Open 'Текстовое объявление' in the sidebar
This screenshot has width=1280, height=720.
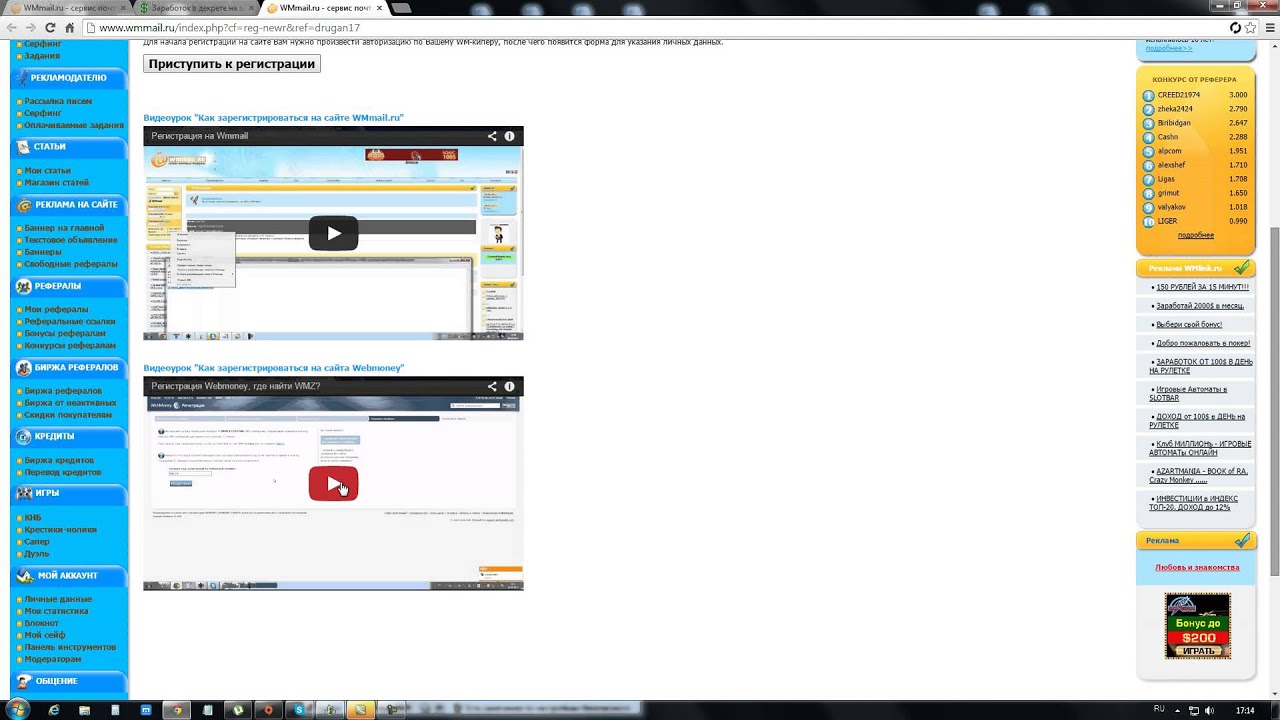tap(70, 240)
